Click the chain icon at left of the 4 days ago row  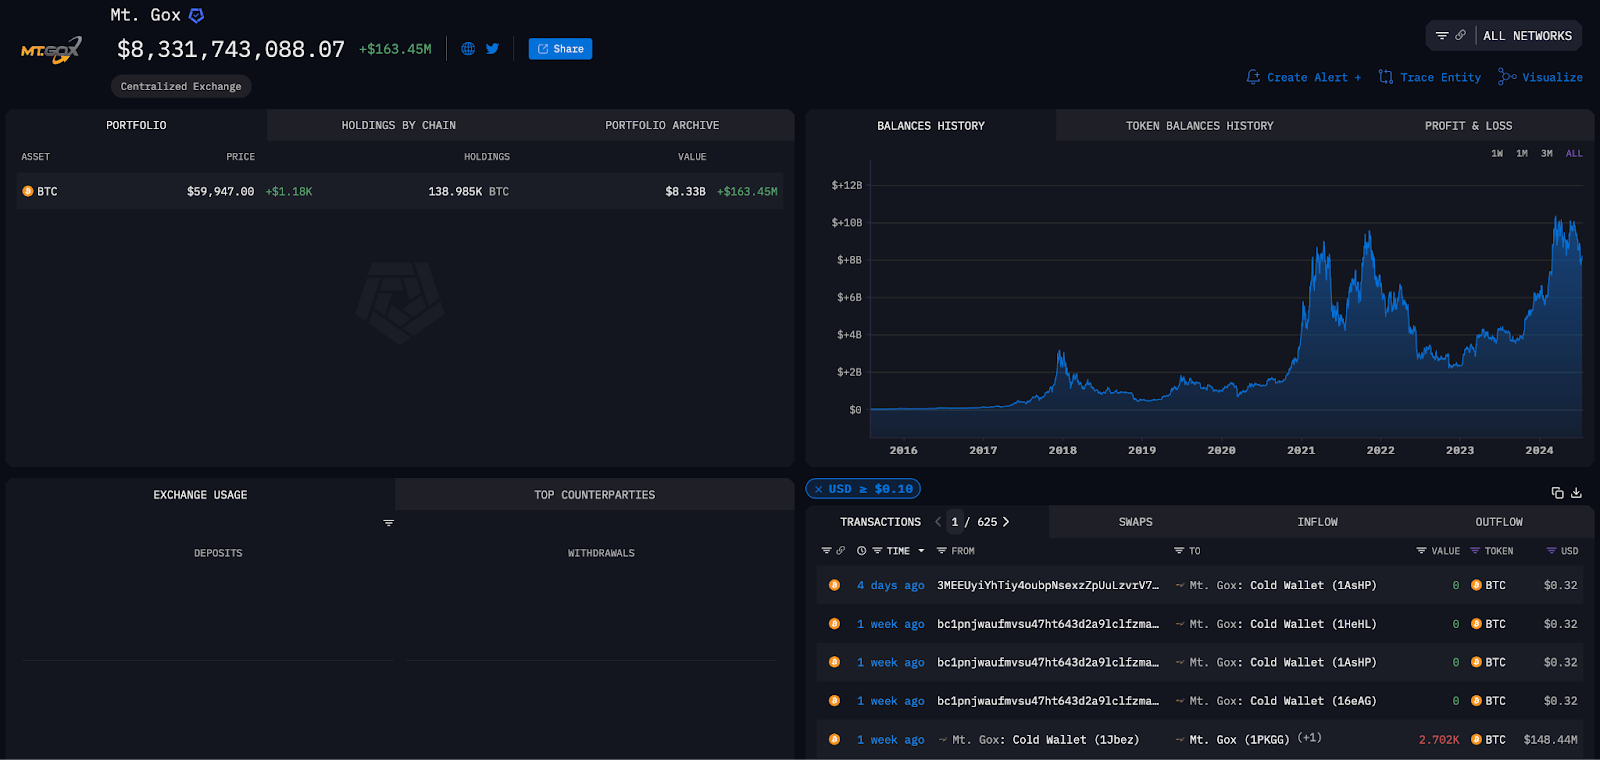834,585
